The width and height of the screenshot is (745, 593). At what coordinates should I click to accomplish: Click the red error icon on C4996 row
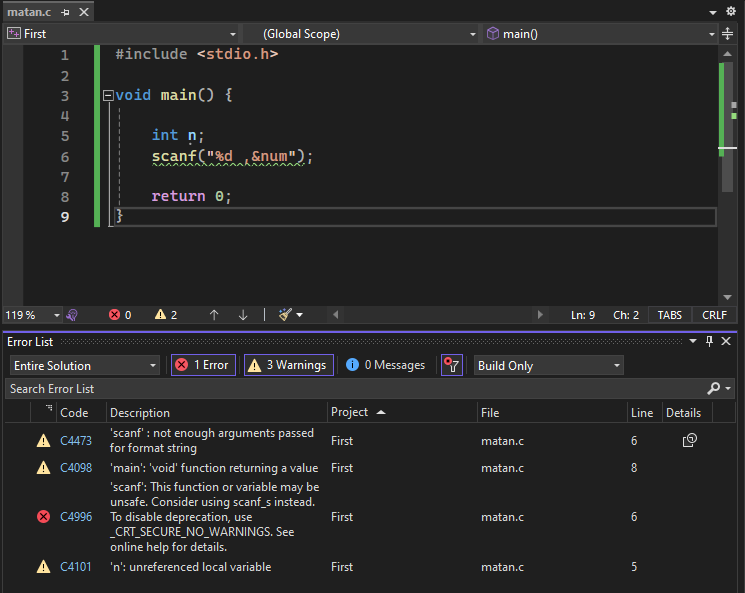tap(44, 516)
